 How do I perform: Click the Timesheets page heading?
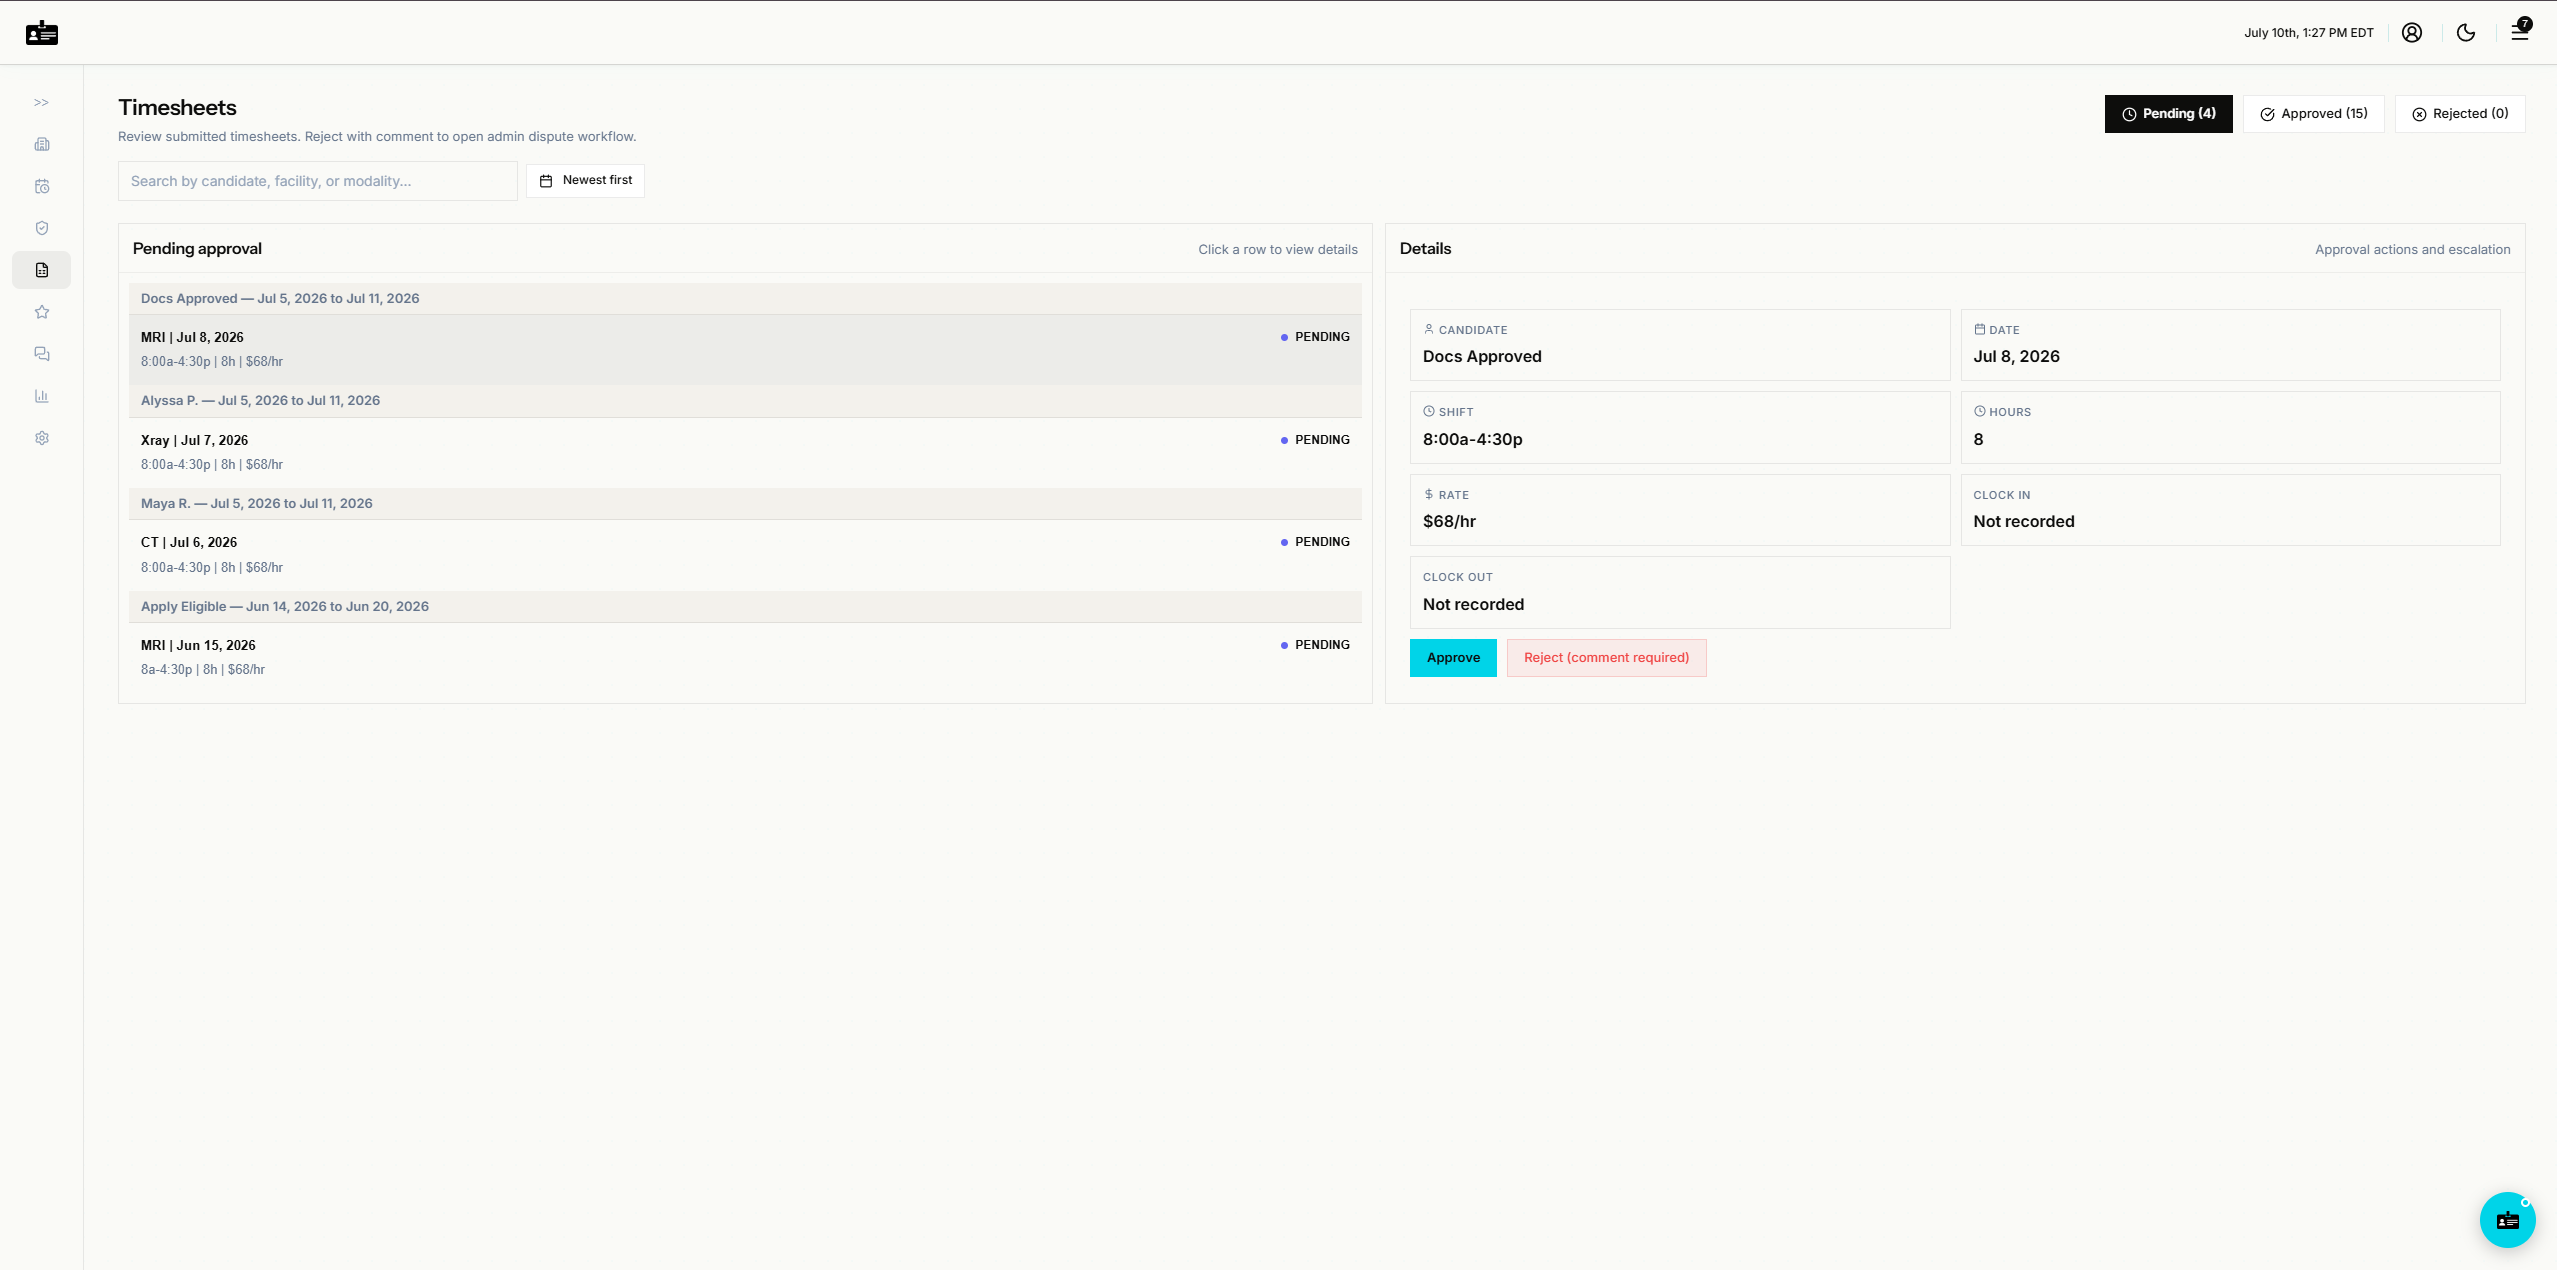tap(177, 108)
